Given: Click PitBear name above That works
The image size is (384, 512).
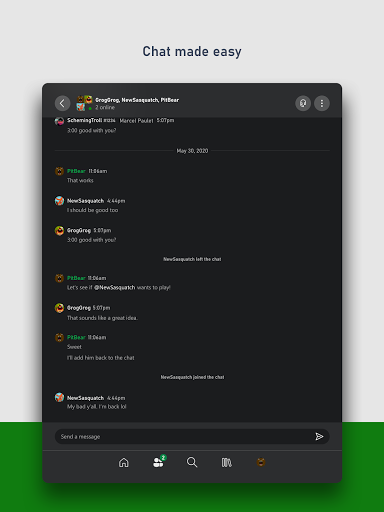Looking at the screenshot, I should pyautogui.click(x=76, y=171).
